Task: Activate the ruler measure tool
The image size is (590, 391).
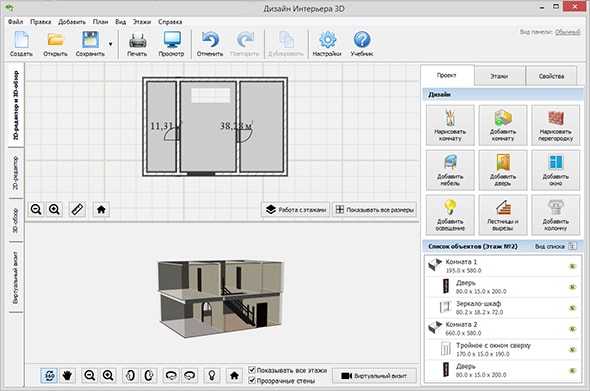Action: click(x=77, y=210)
